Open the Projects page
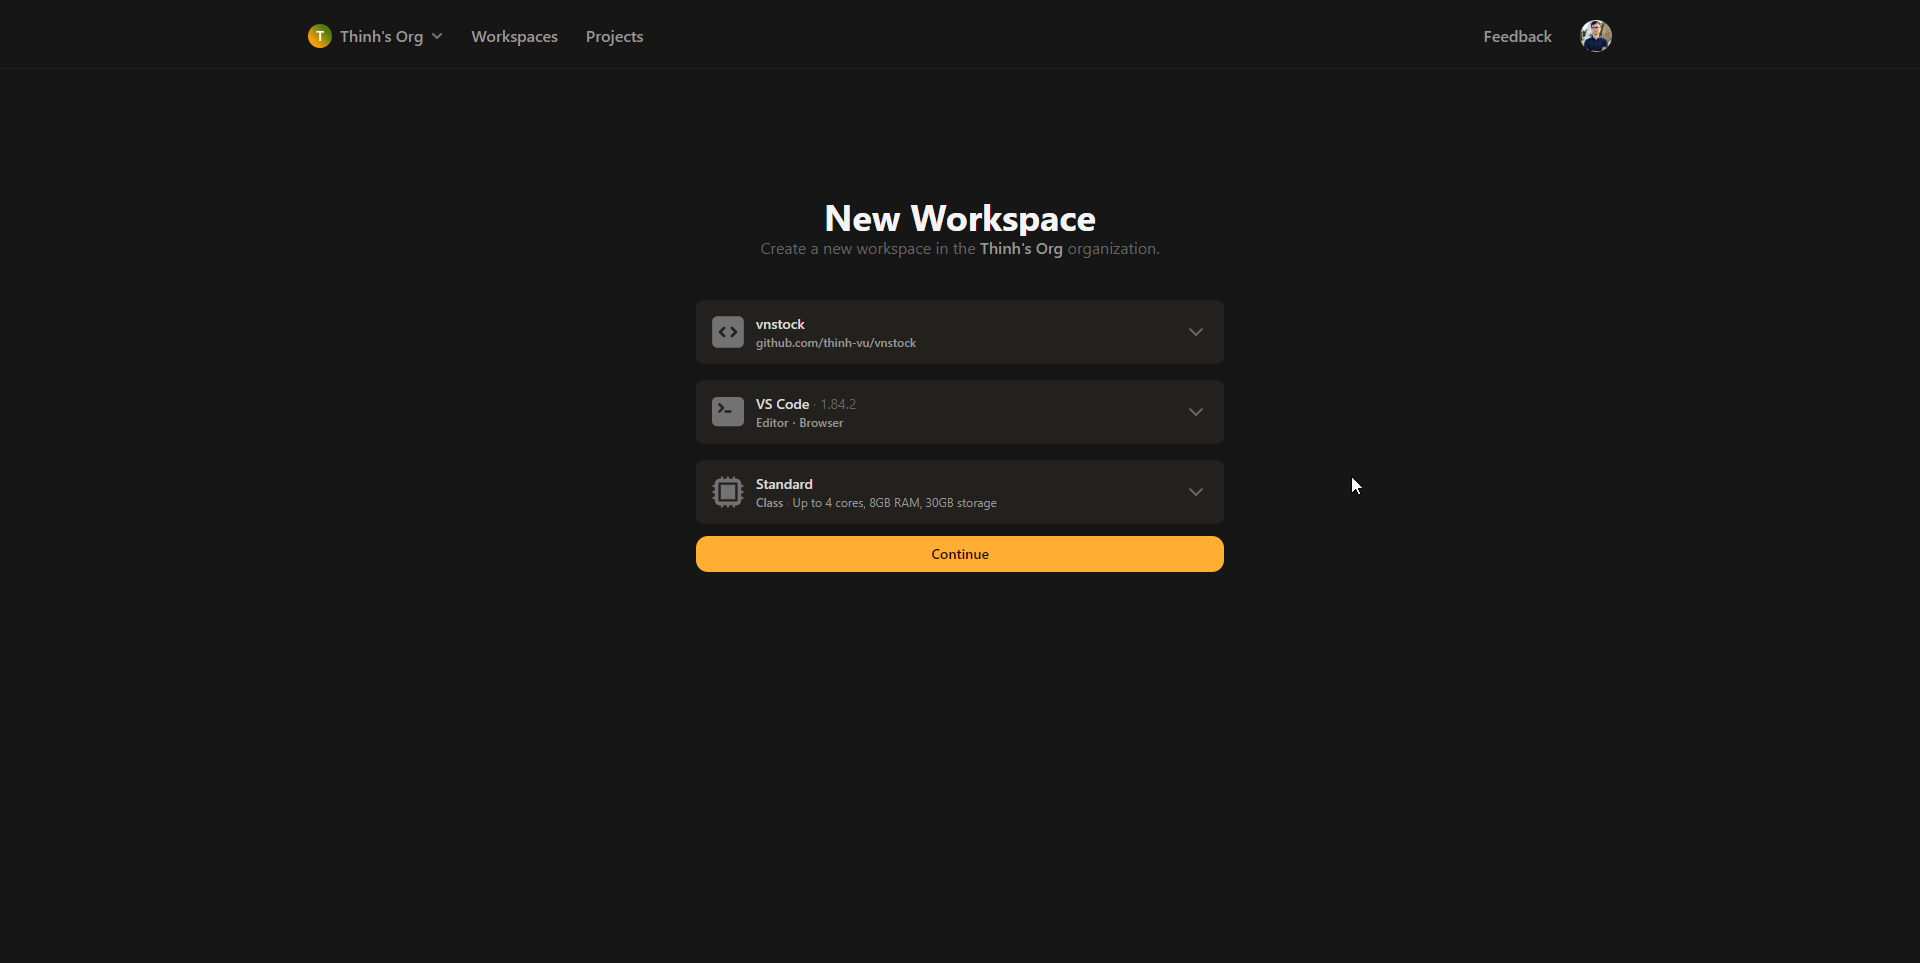Image resolution: width=1920 pixels, height=963 pixels. coord(614,37)
